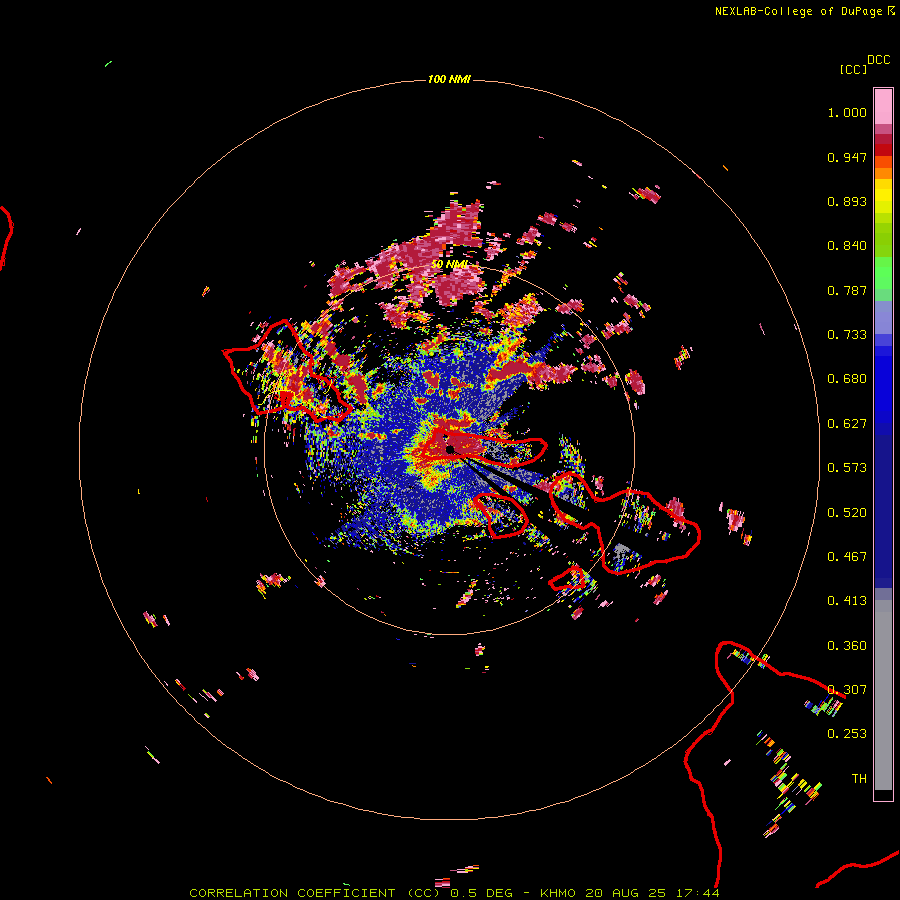The image size is (900, 900).
Task: Select the light pink band beside 1.000
Action: click(883, 106)
